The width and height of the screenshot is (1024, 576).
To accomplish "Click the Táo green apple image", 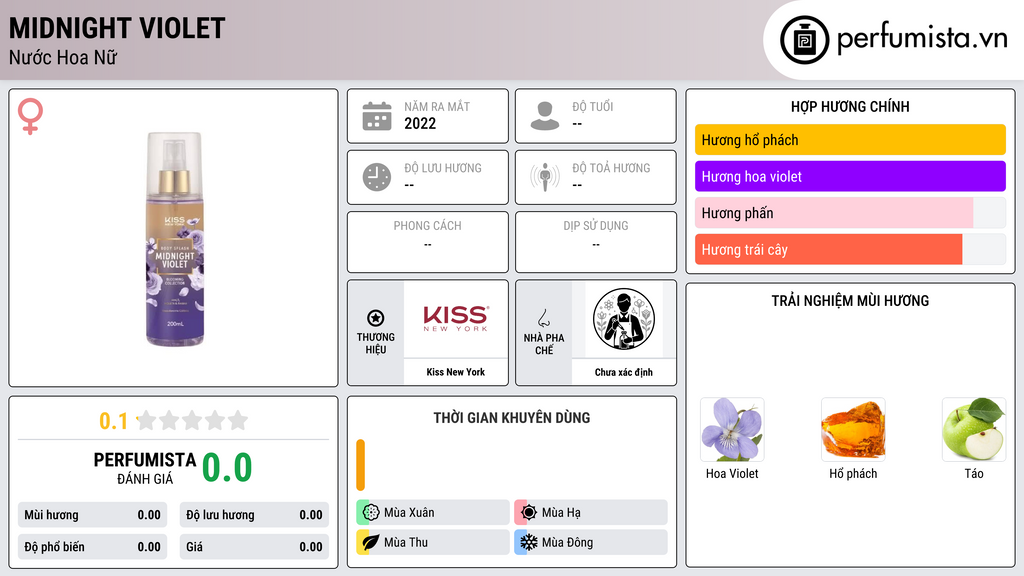I will click(974, 430).
